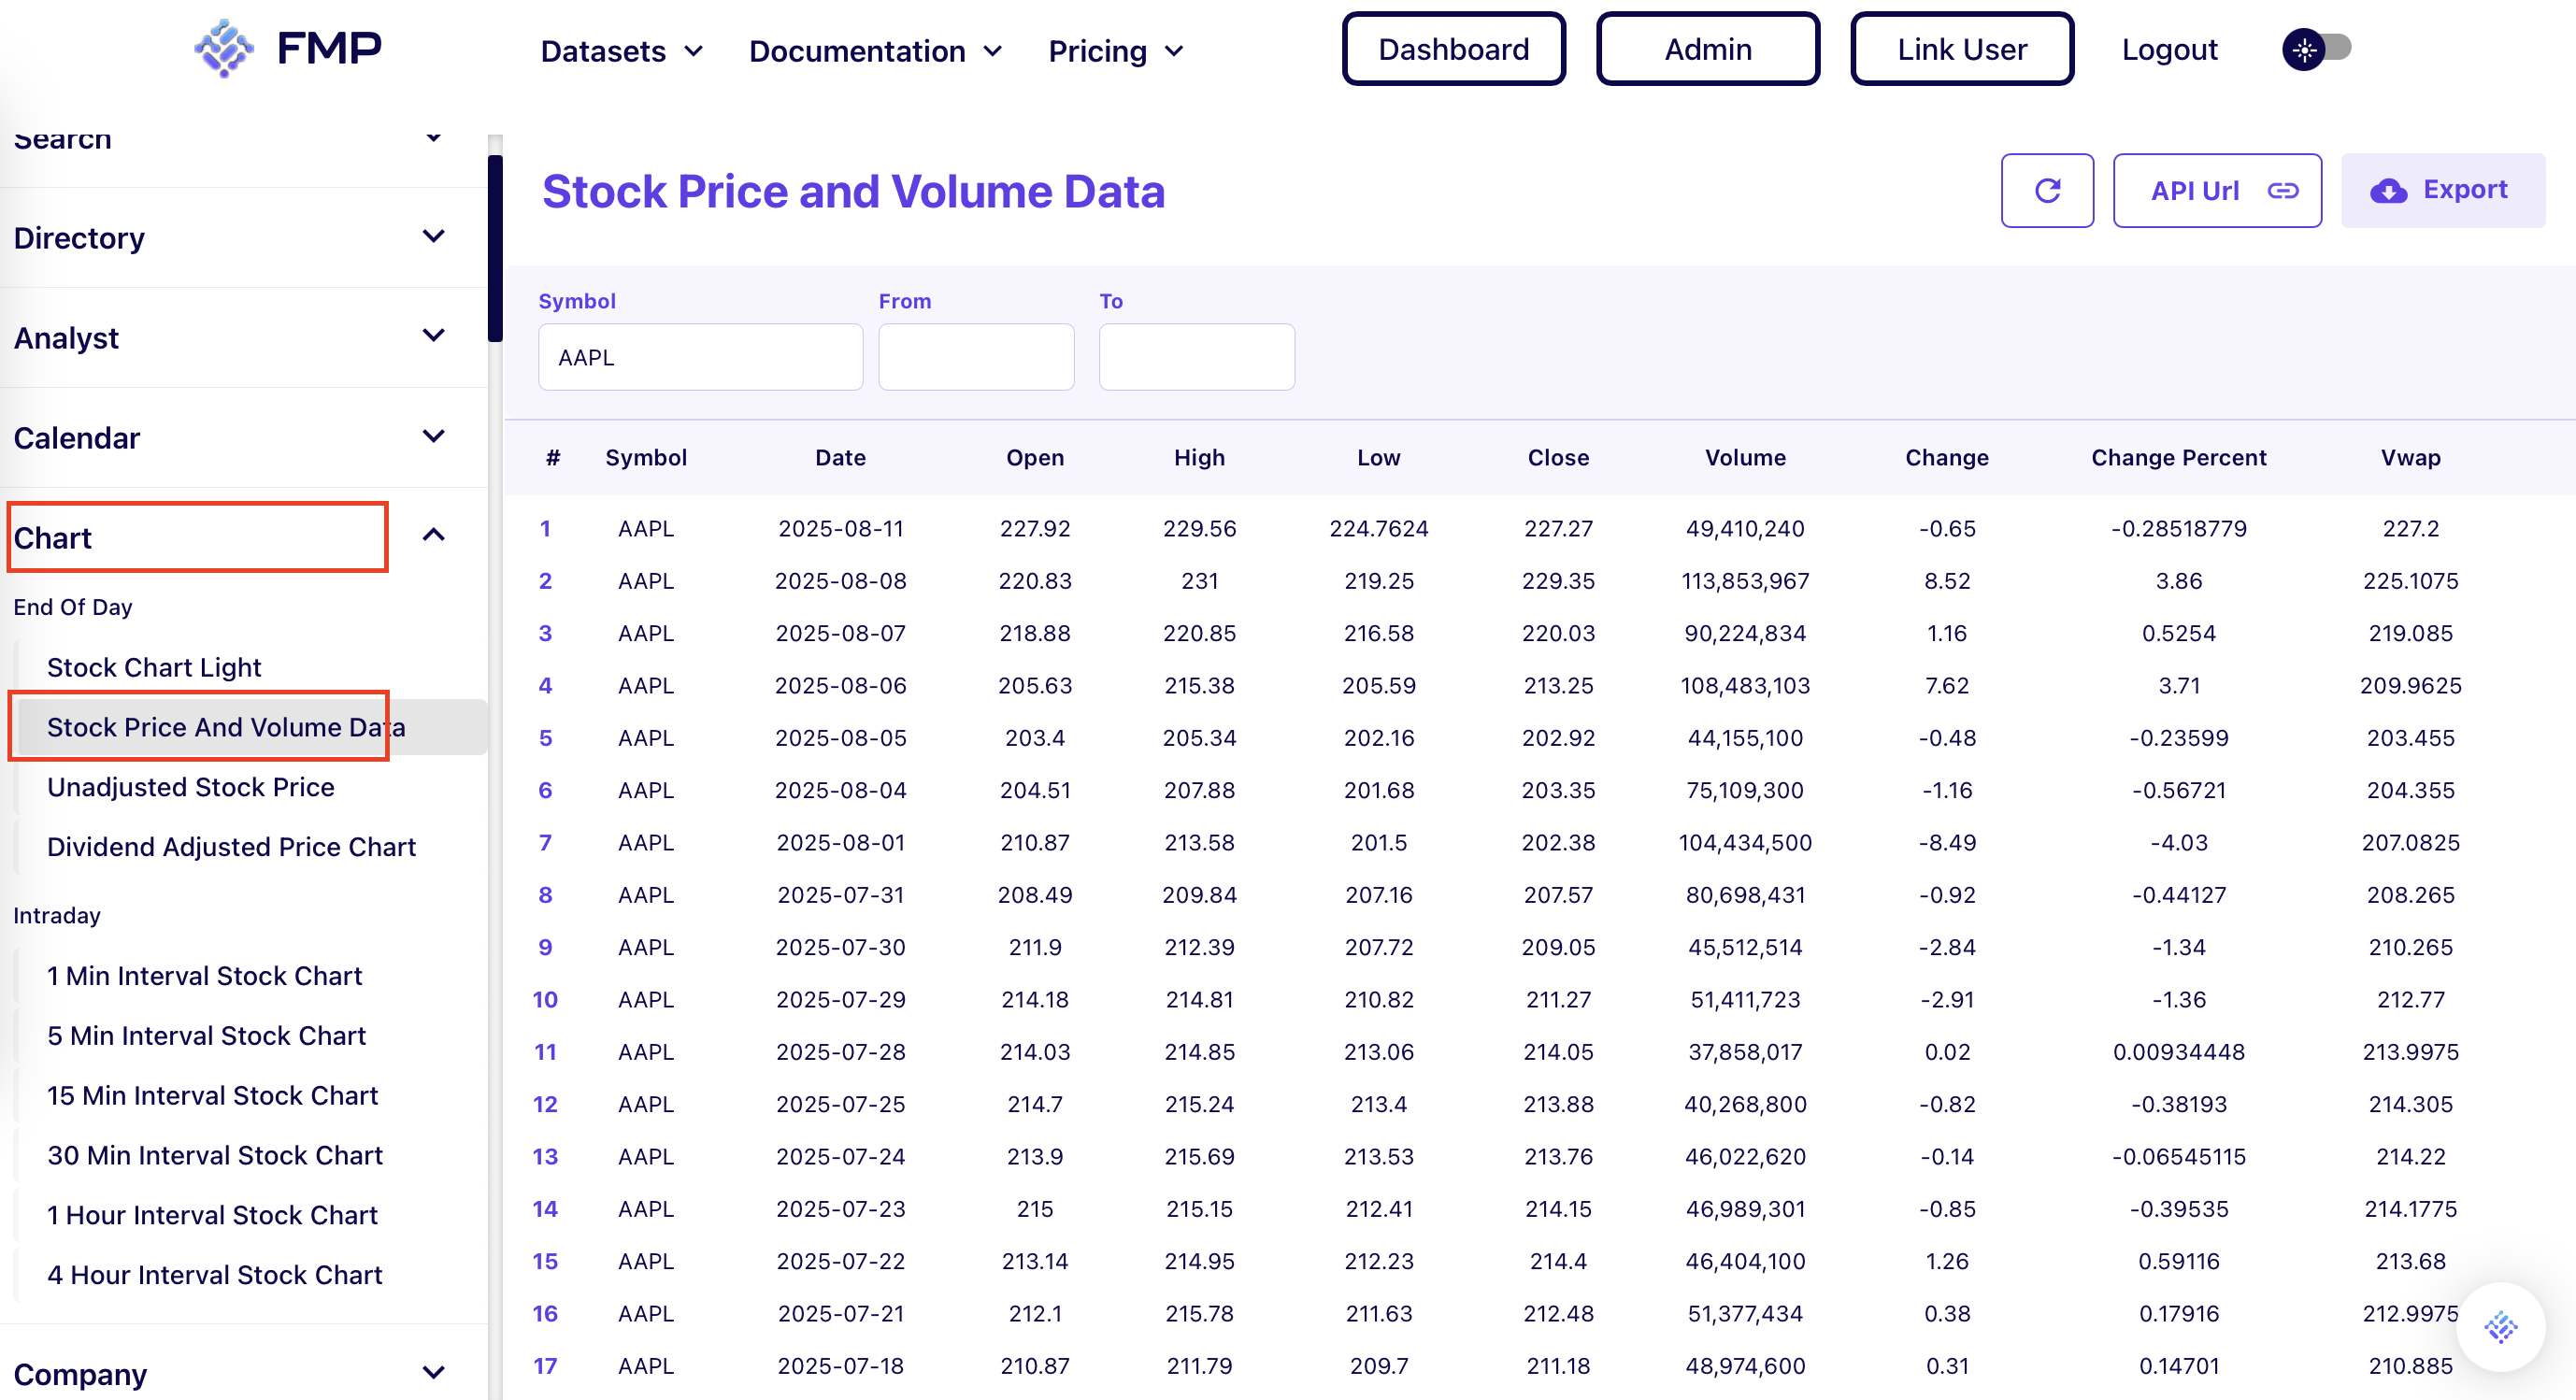Click the Export button
The height and width of the screenshot is (1400, 2576).
[2442, 190]
